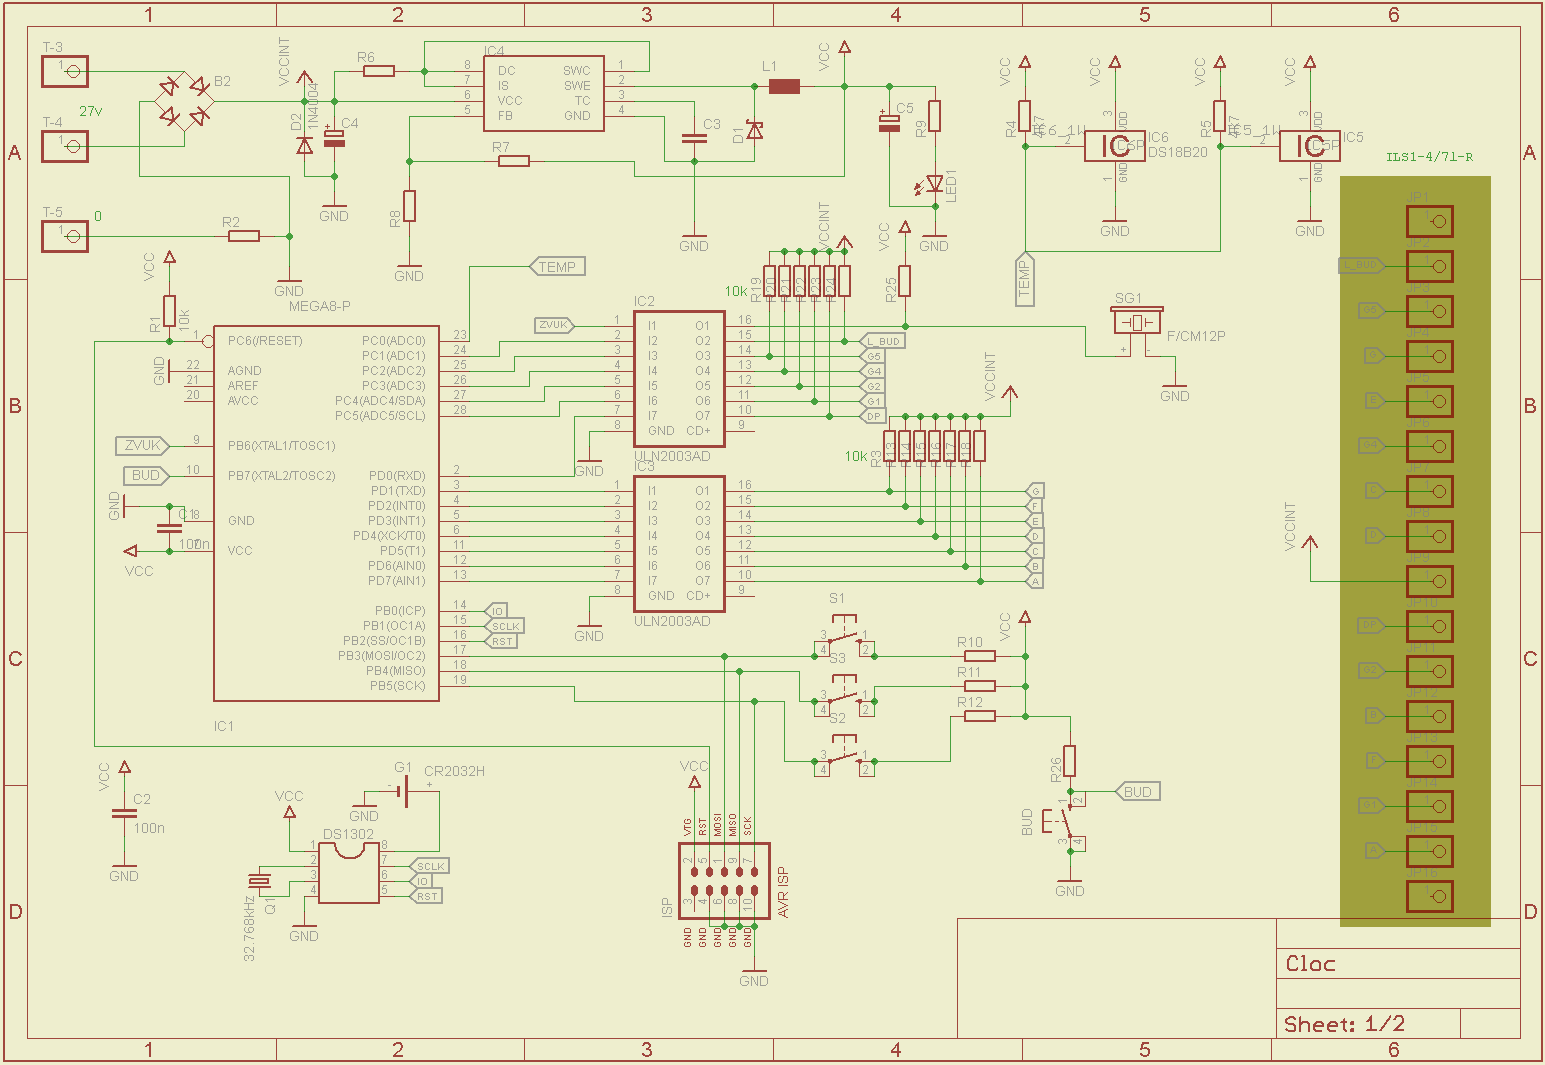
Task: Select the ZVUK net label at PB6
Action: [x=143, y=446]
